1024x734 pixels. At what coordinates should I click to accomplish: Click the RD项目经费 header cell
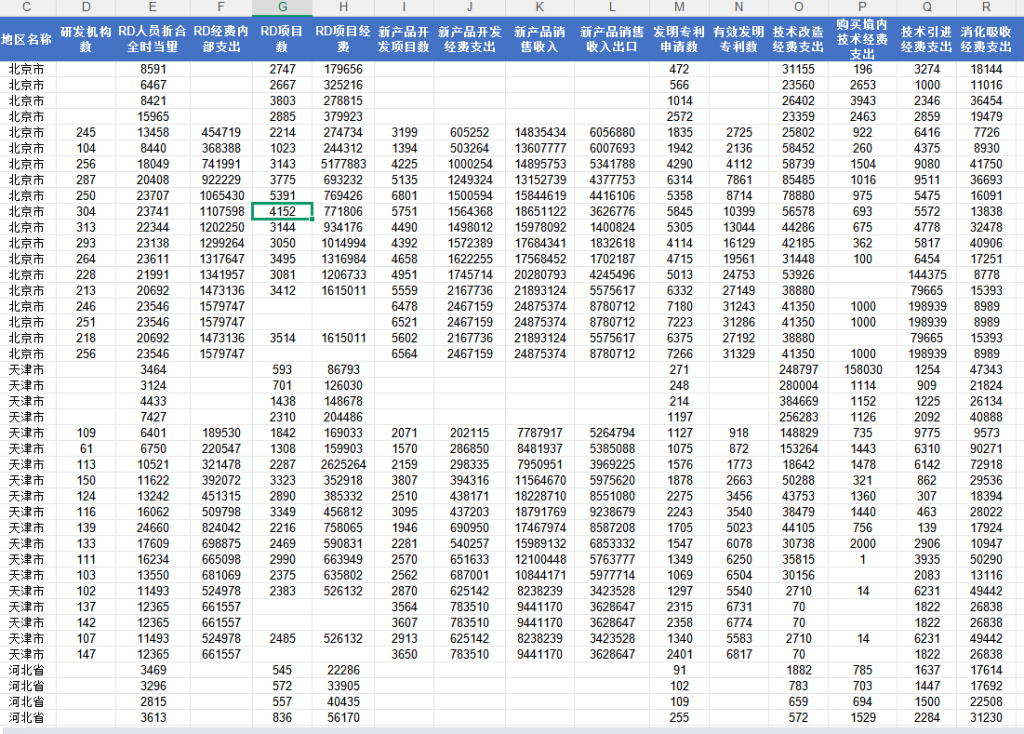pyautogui.click(x=343, y=40)
